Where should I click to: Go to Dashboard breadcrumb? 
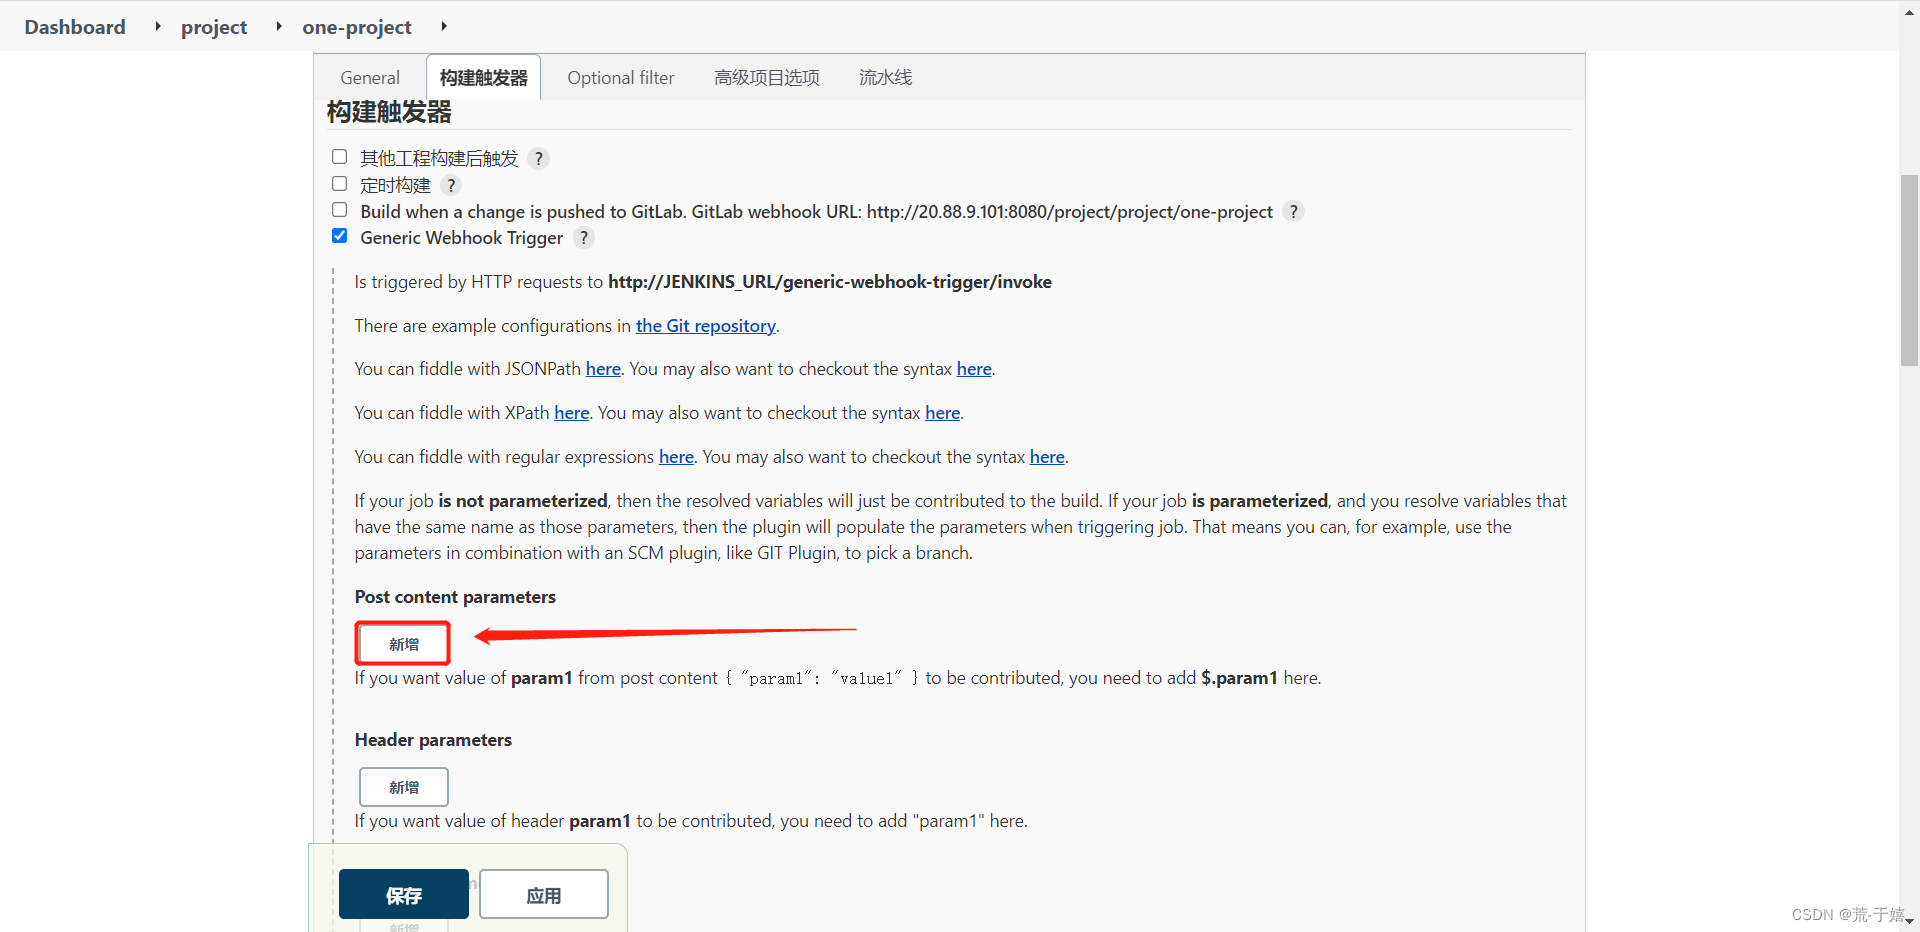coord(75,27)
